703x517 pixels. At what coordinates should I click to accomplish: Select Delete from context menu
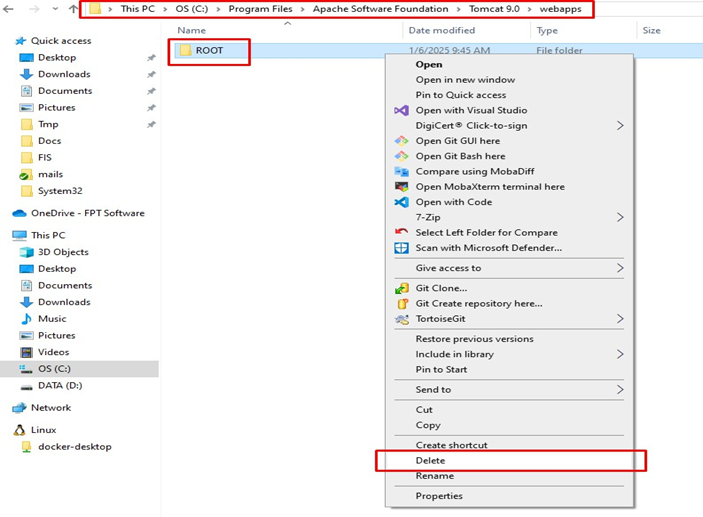pyautogui.click(x=510, y=461)
